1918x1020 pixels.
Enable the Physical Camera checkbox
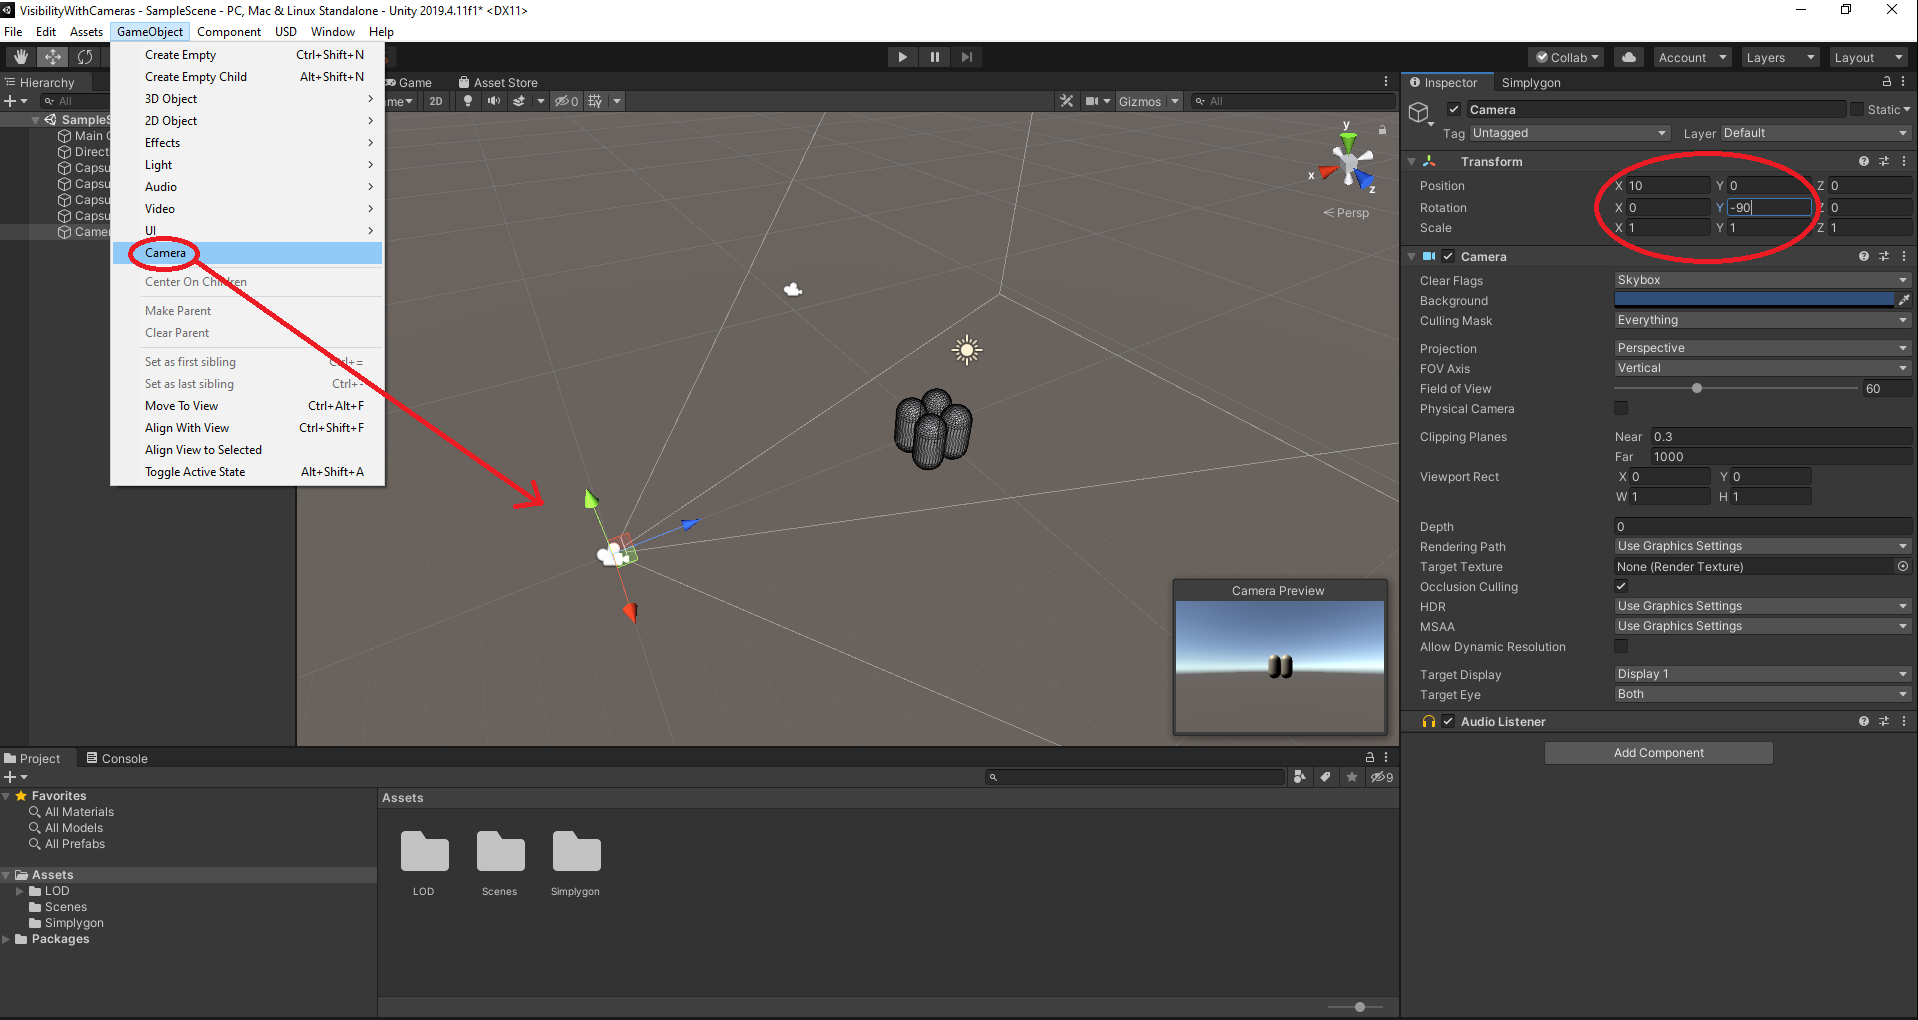(x=1620, y=408)
